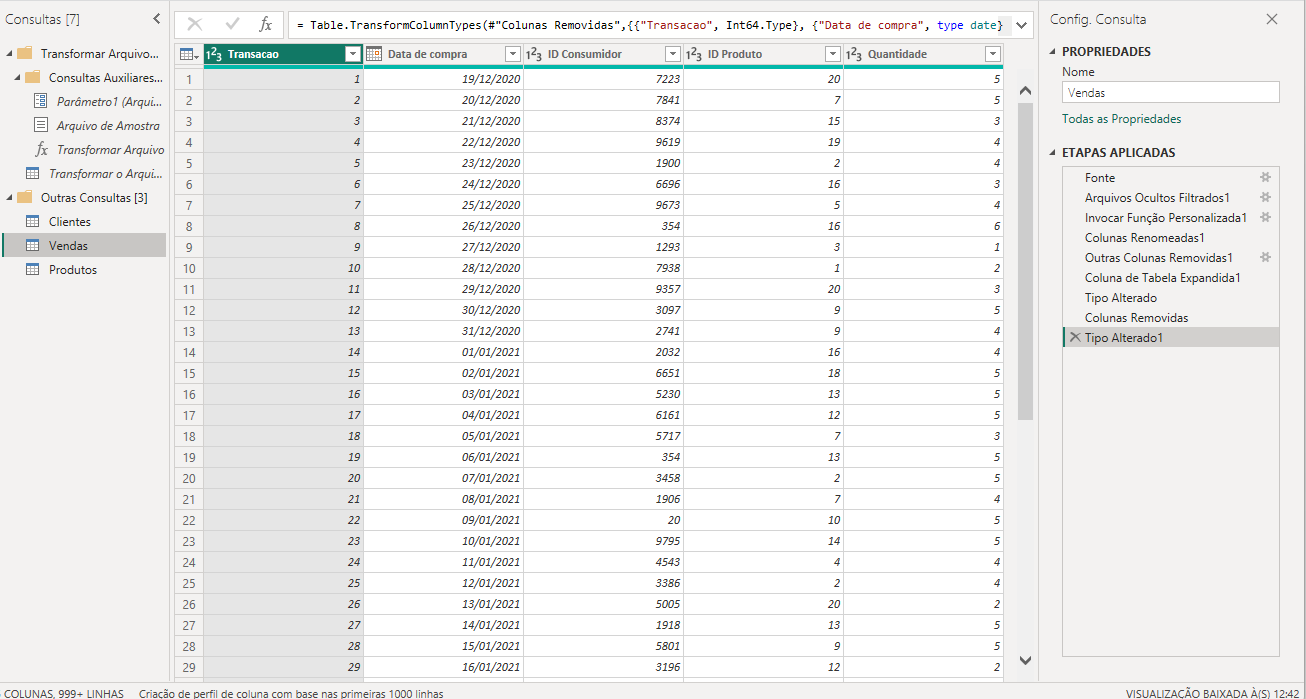
Task: Click data type icon of Transacao column
Action: (213, 54)
